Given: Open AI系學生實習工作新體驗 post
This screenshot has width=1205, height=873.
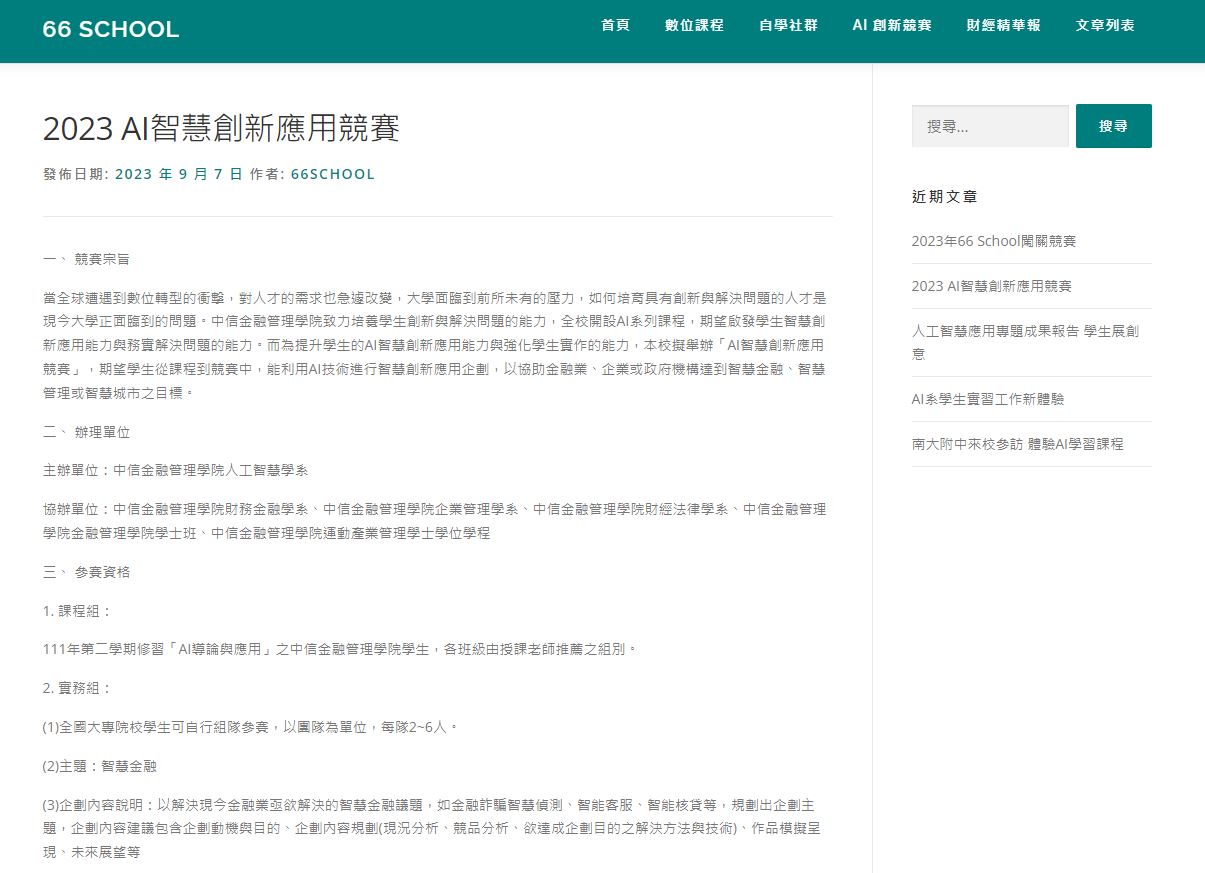Looking at the screenshot, I should 988,399.
